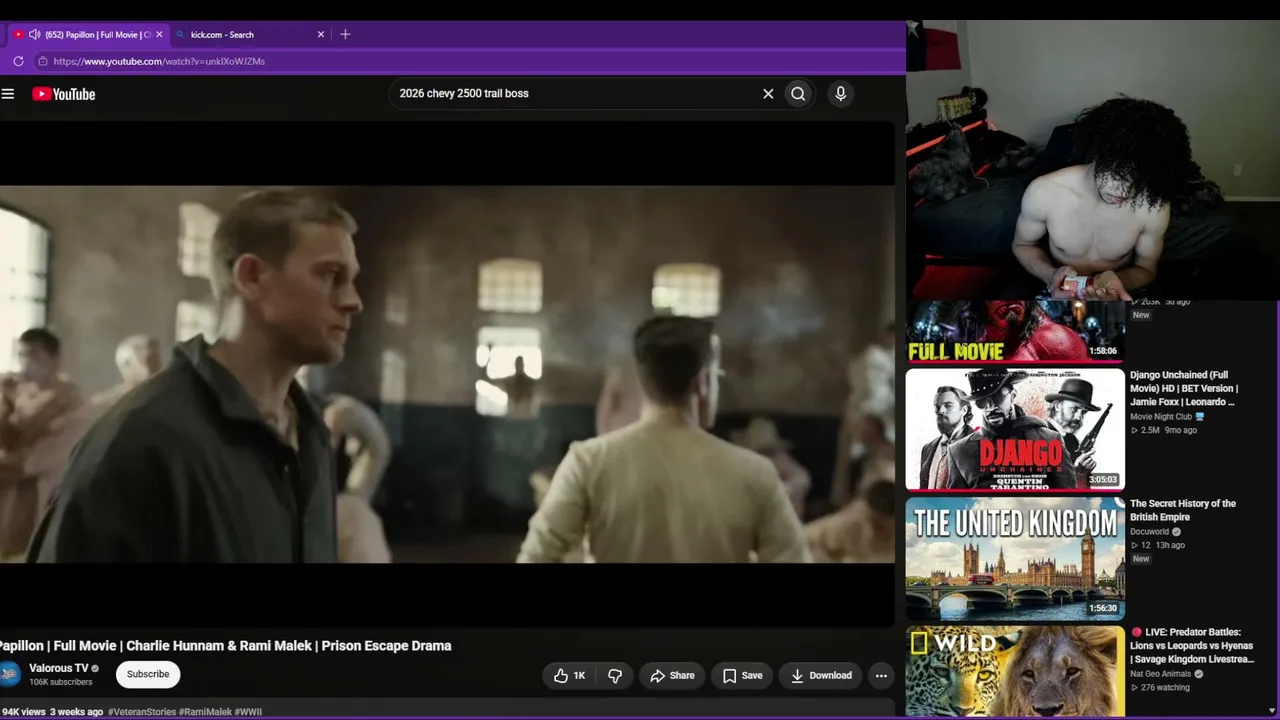Mute the Papillon tab via its speaker icon

tap(34, 34)
